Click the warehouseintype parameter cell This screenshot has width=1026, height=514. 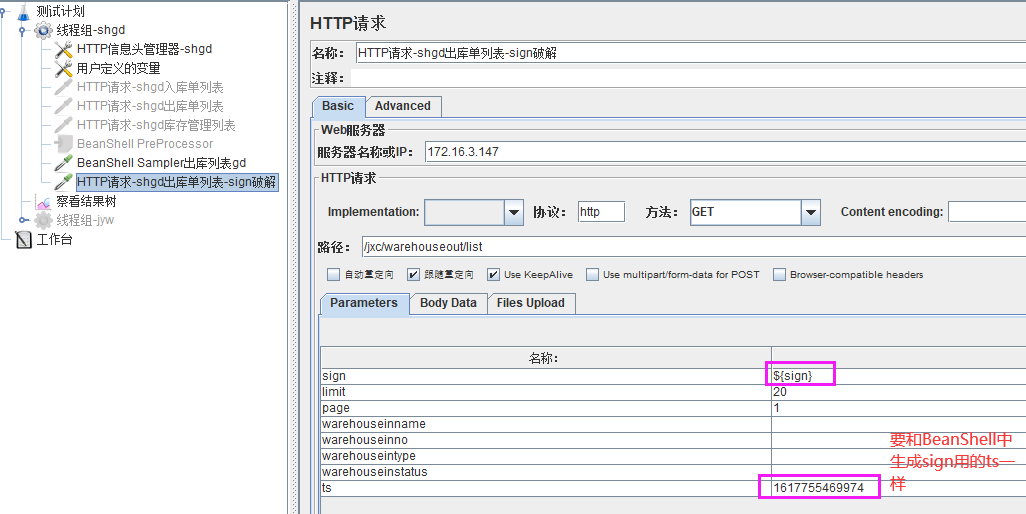(546, 456)
